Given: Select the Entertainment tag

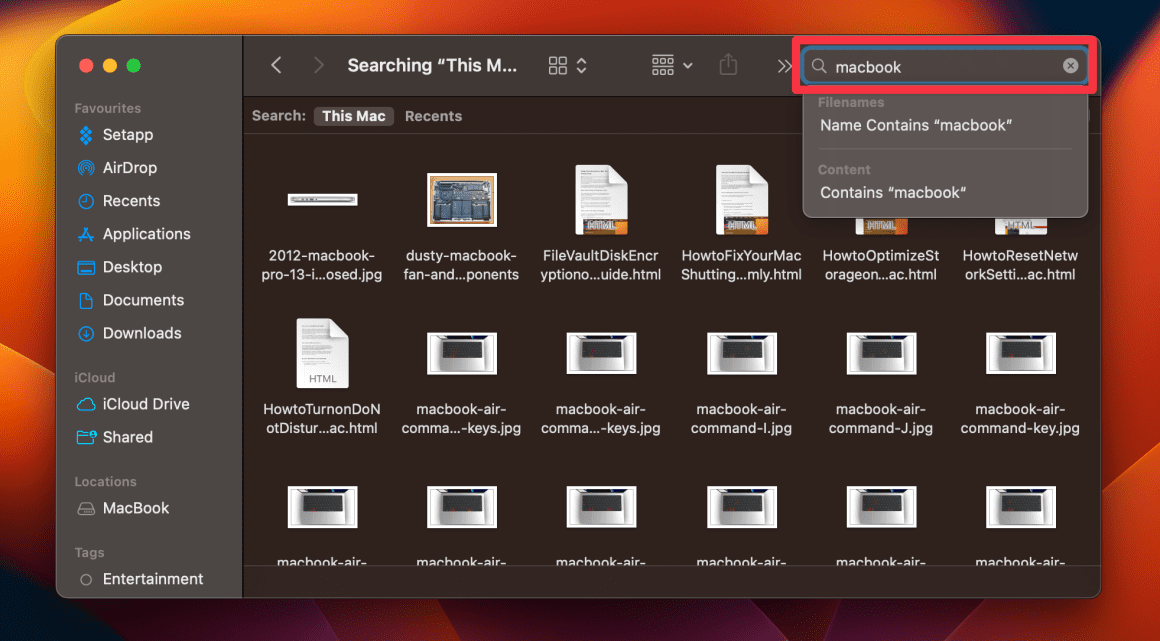Looking at the screenshot, I should tap(152, 578).
